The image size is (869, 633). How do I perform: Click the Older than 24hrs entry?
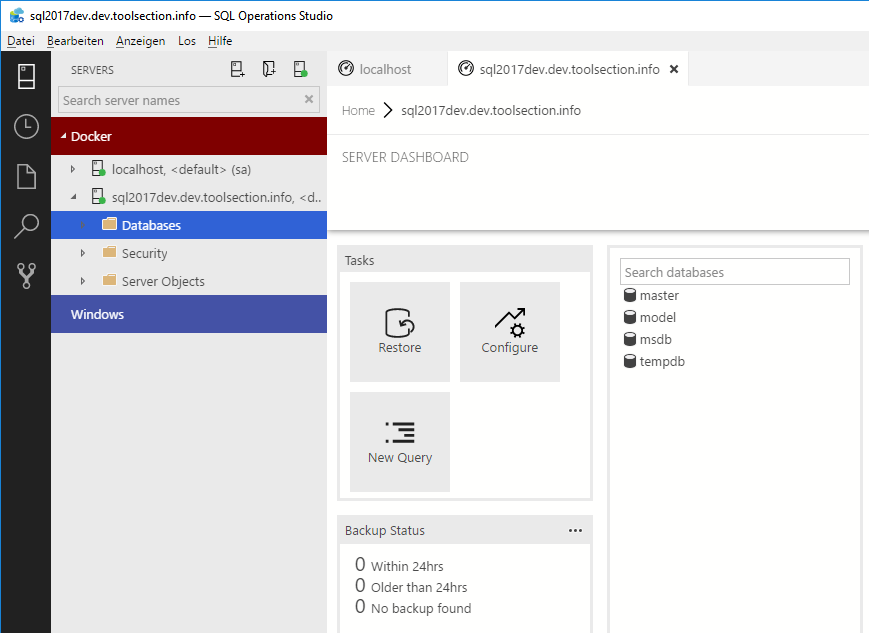click(411, 586)
